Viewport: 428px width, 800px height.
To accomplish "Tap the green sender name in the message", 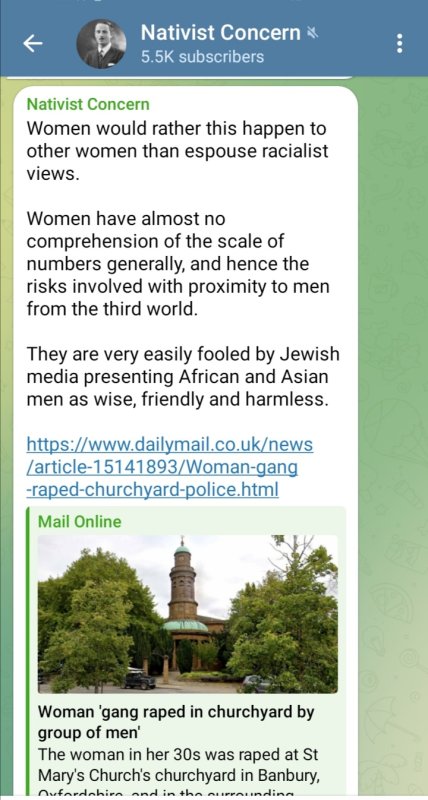I will coord(88,104).
